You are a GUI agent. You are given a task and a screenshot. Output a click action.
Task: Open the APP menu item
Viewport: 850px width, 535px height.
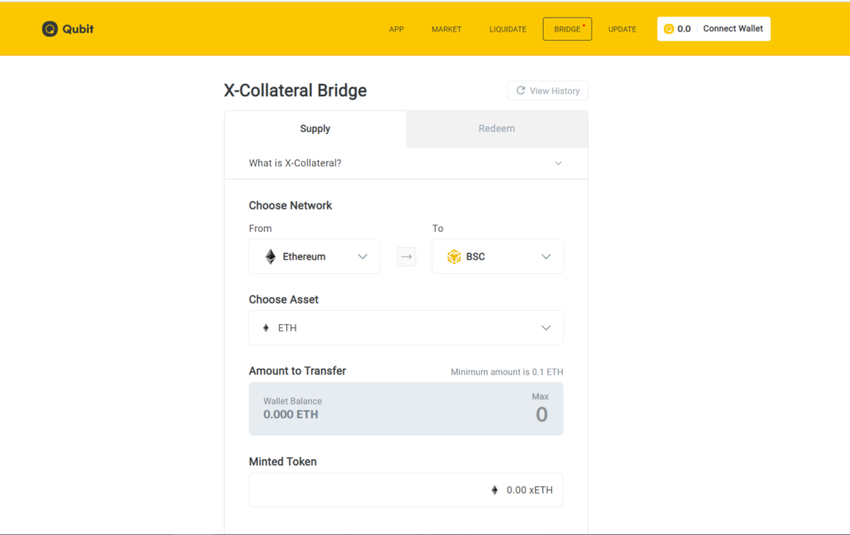pos(396,29)
